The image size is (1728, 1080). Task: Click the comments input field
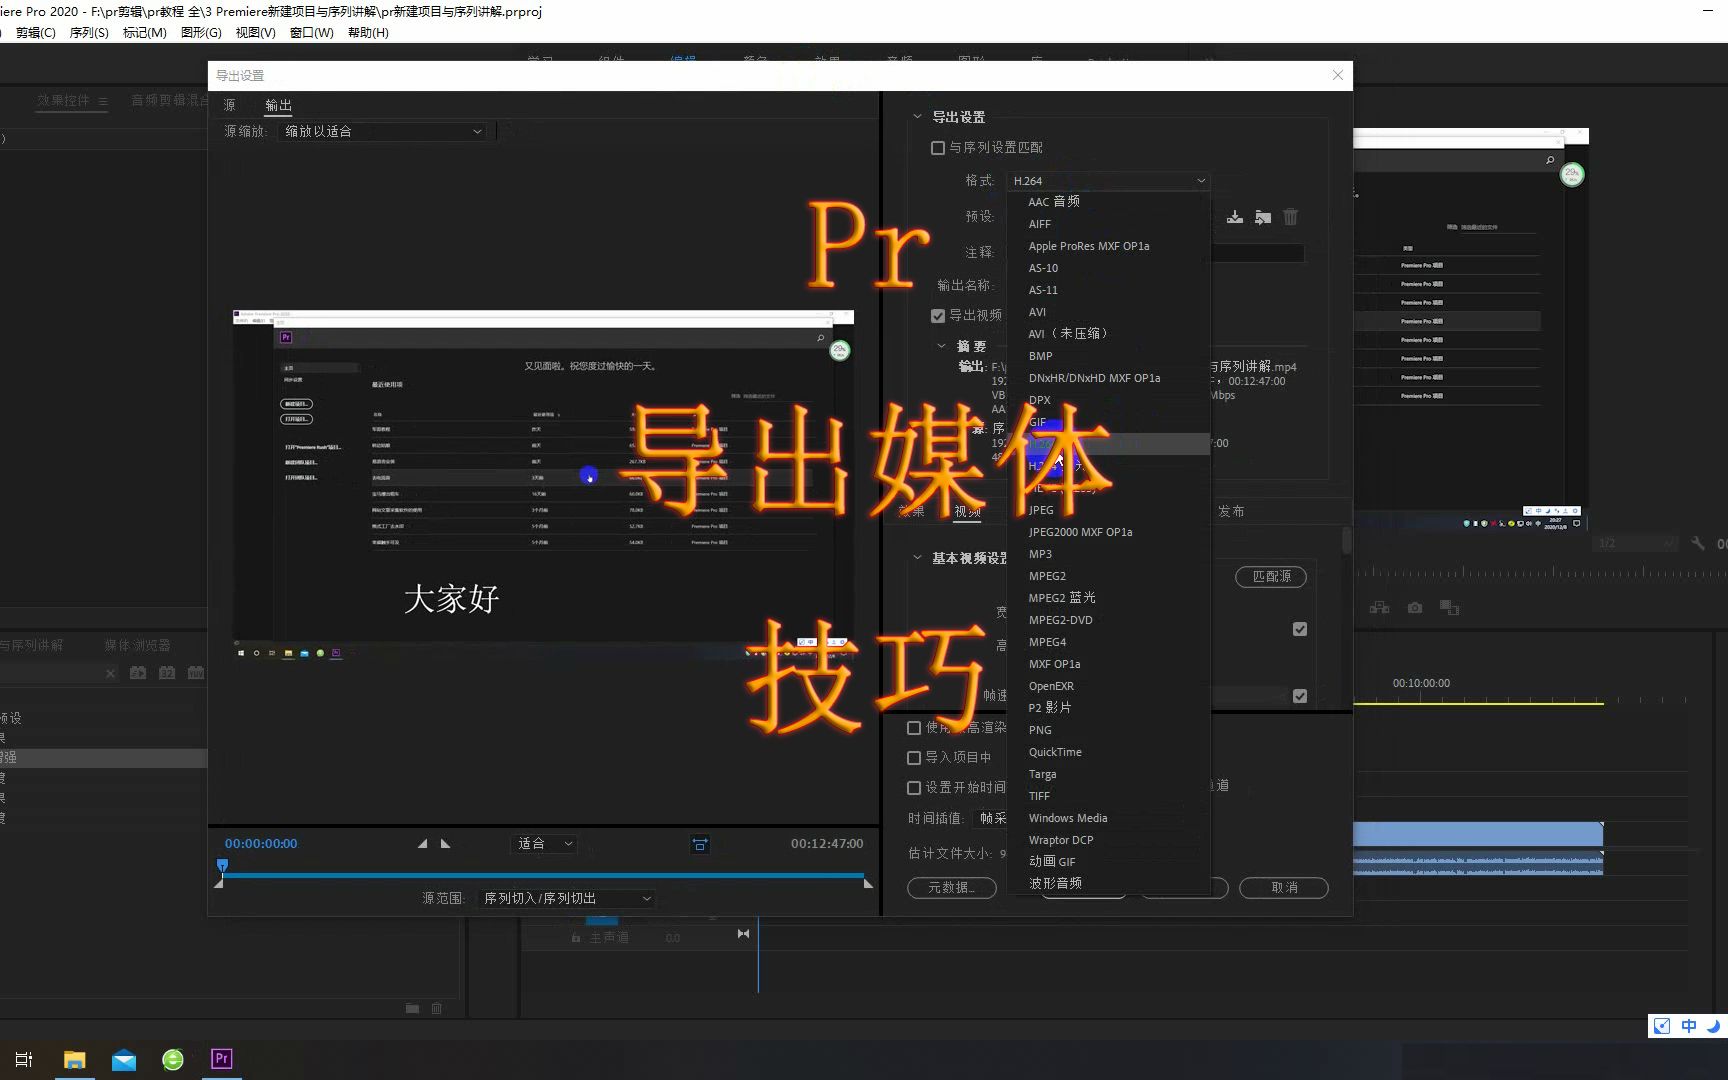[x=1257, y=253]
